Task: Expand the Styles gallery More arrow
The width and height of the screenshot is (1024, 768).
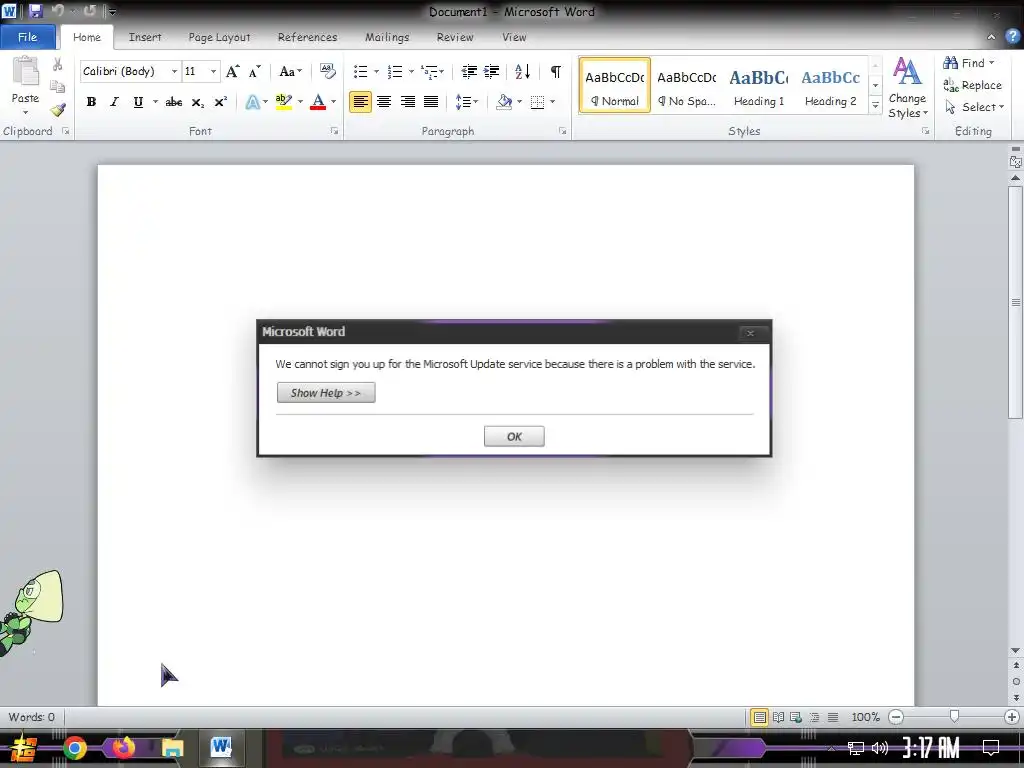Action: 876,106
